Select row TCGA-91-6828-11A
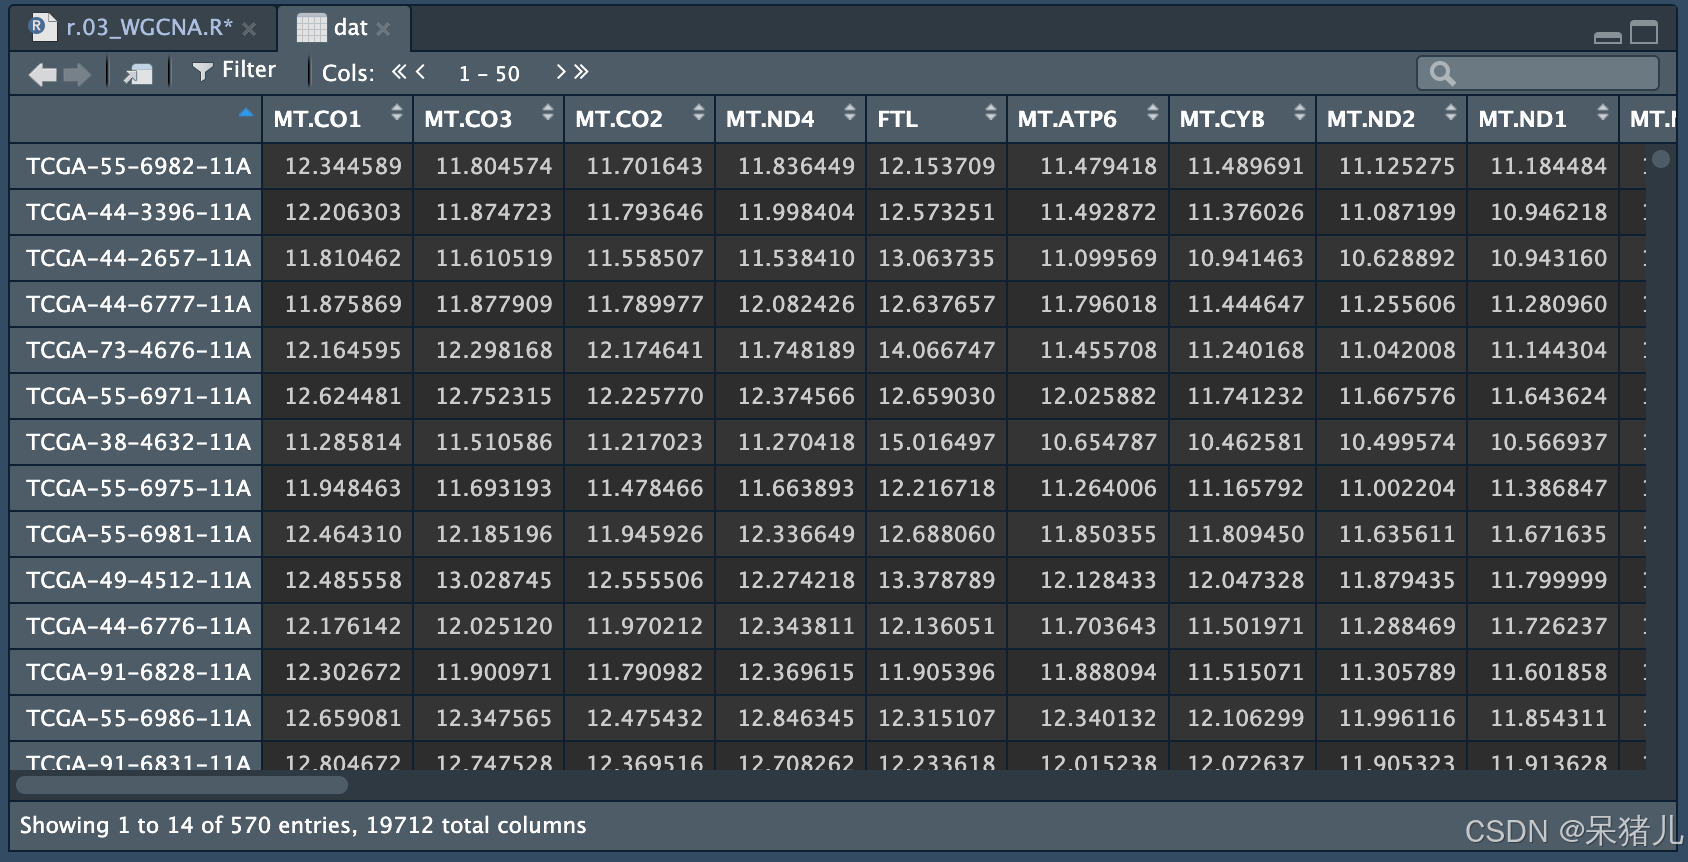 (x=138, y=672)
